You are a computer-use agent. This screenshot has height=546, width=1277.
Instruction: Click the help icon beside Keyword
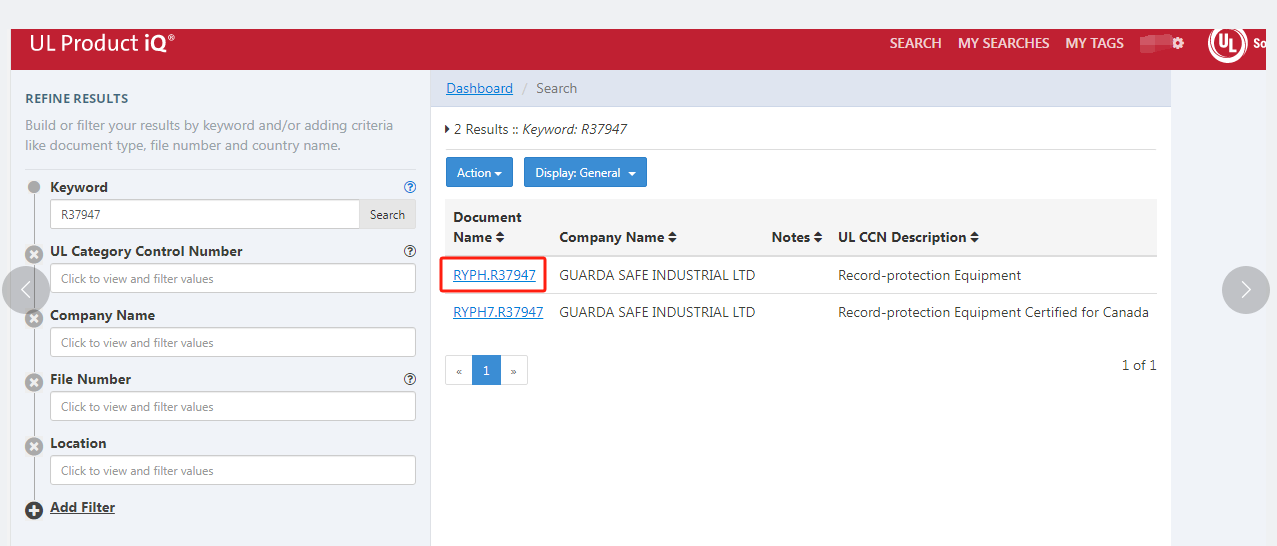pyautogui.click(x=409, y=187)
